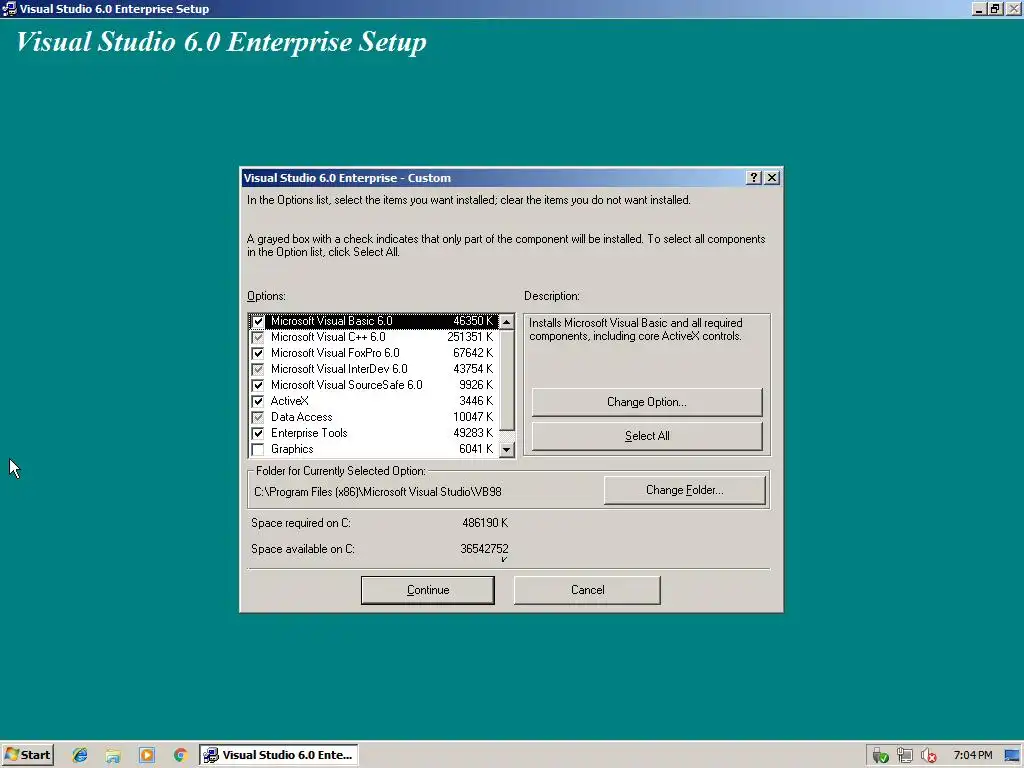Select the Enterprise Tools row label
Image resolution: width=1024 pixels, height=768 pixels.
tap(309, 433)
